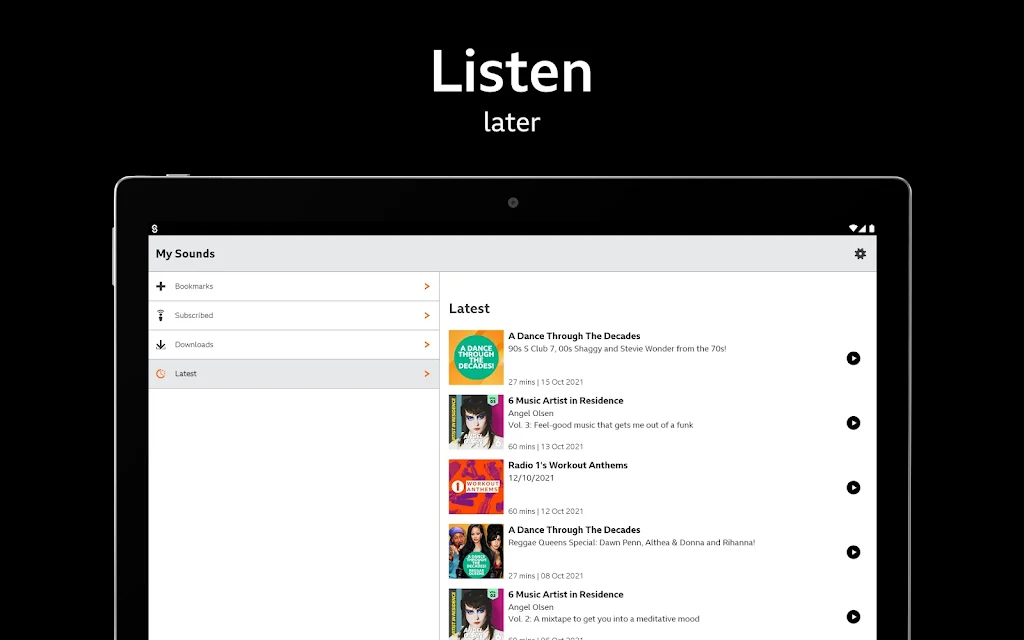Open the title above "Vol. 3: Feel-good music"

point(566,400)
